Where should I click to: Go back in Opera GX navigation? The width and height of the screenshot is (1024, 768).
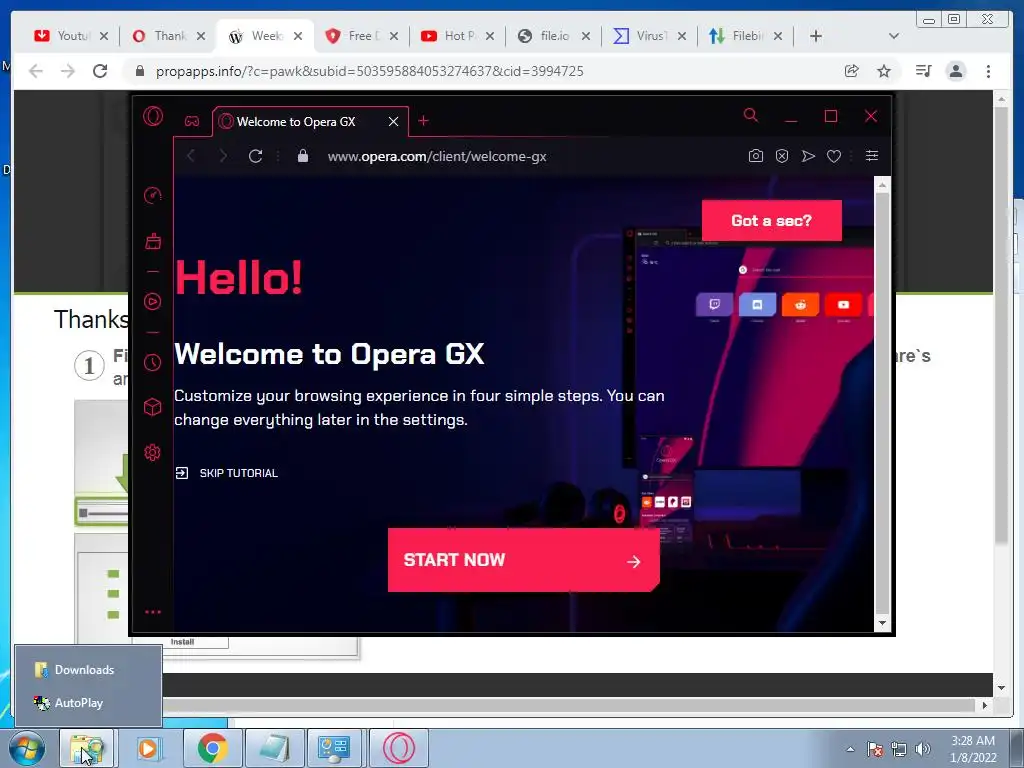tap(191, 156)
